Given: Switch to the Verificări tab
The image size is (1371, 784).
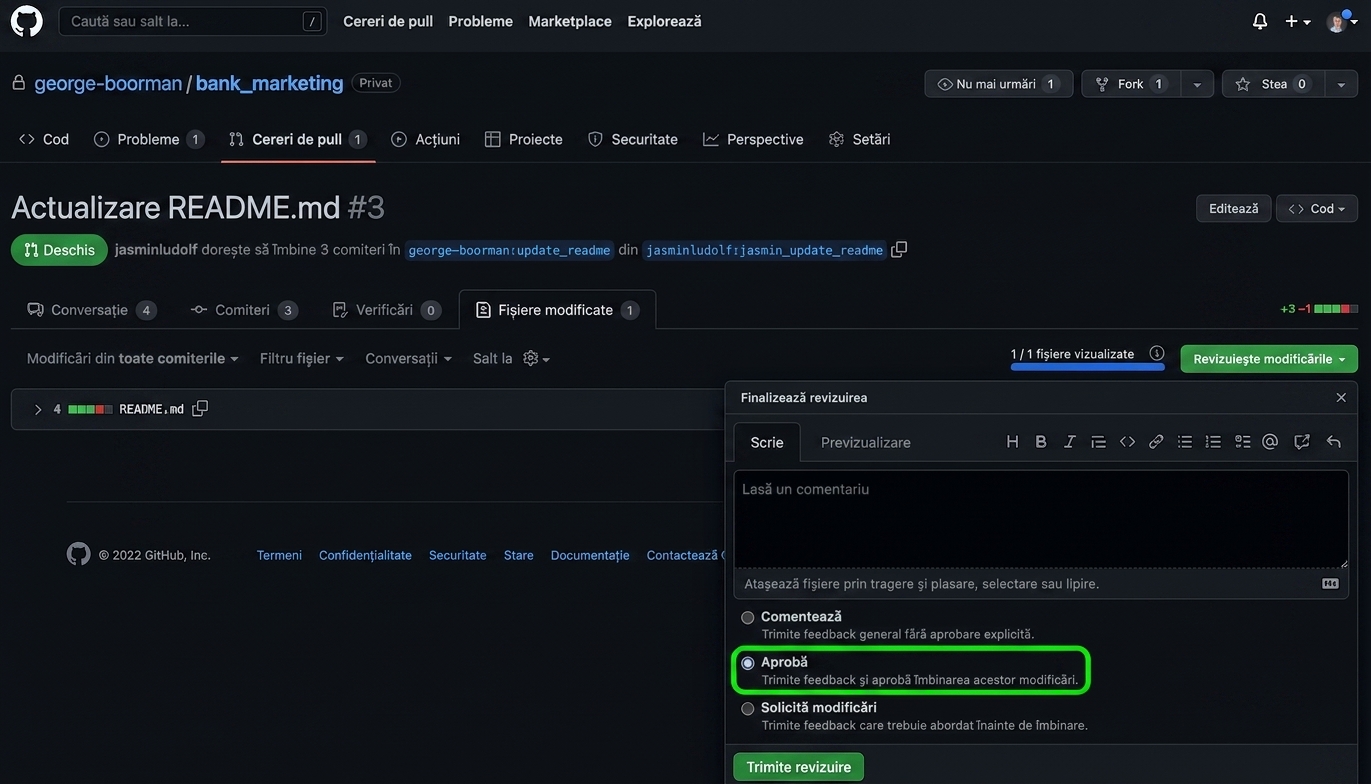Looking at the screenshot, I should coord(387,310).
